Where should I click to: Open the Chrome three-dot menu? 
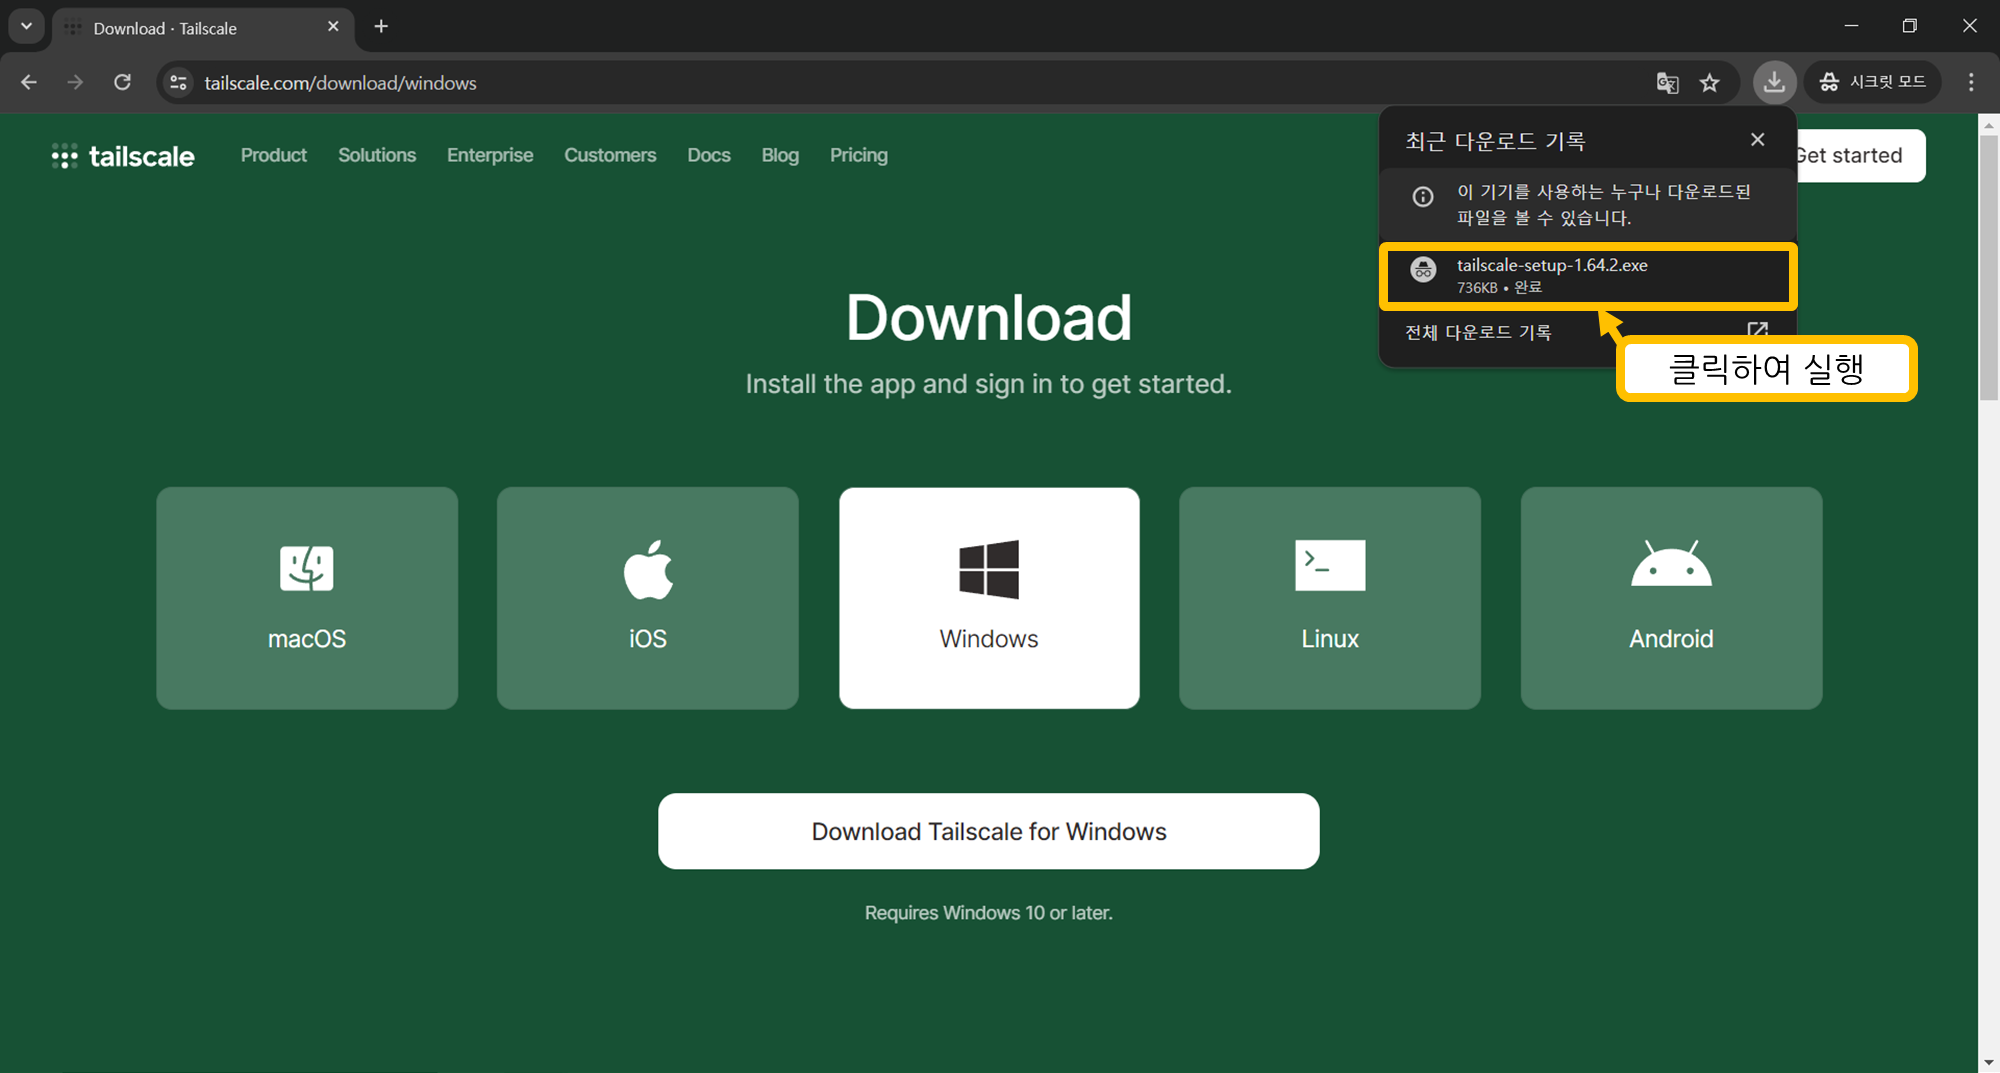[x=1971, y=82]
